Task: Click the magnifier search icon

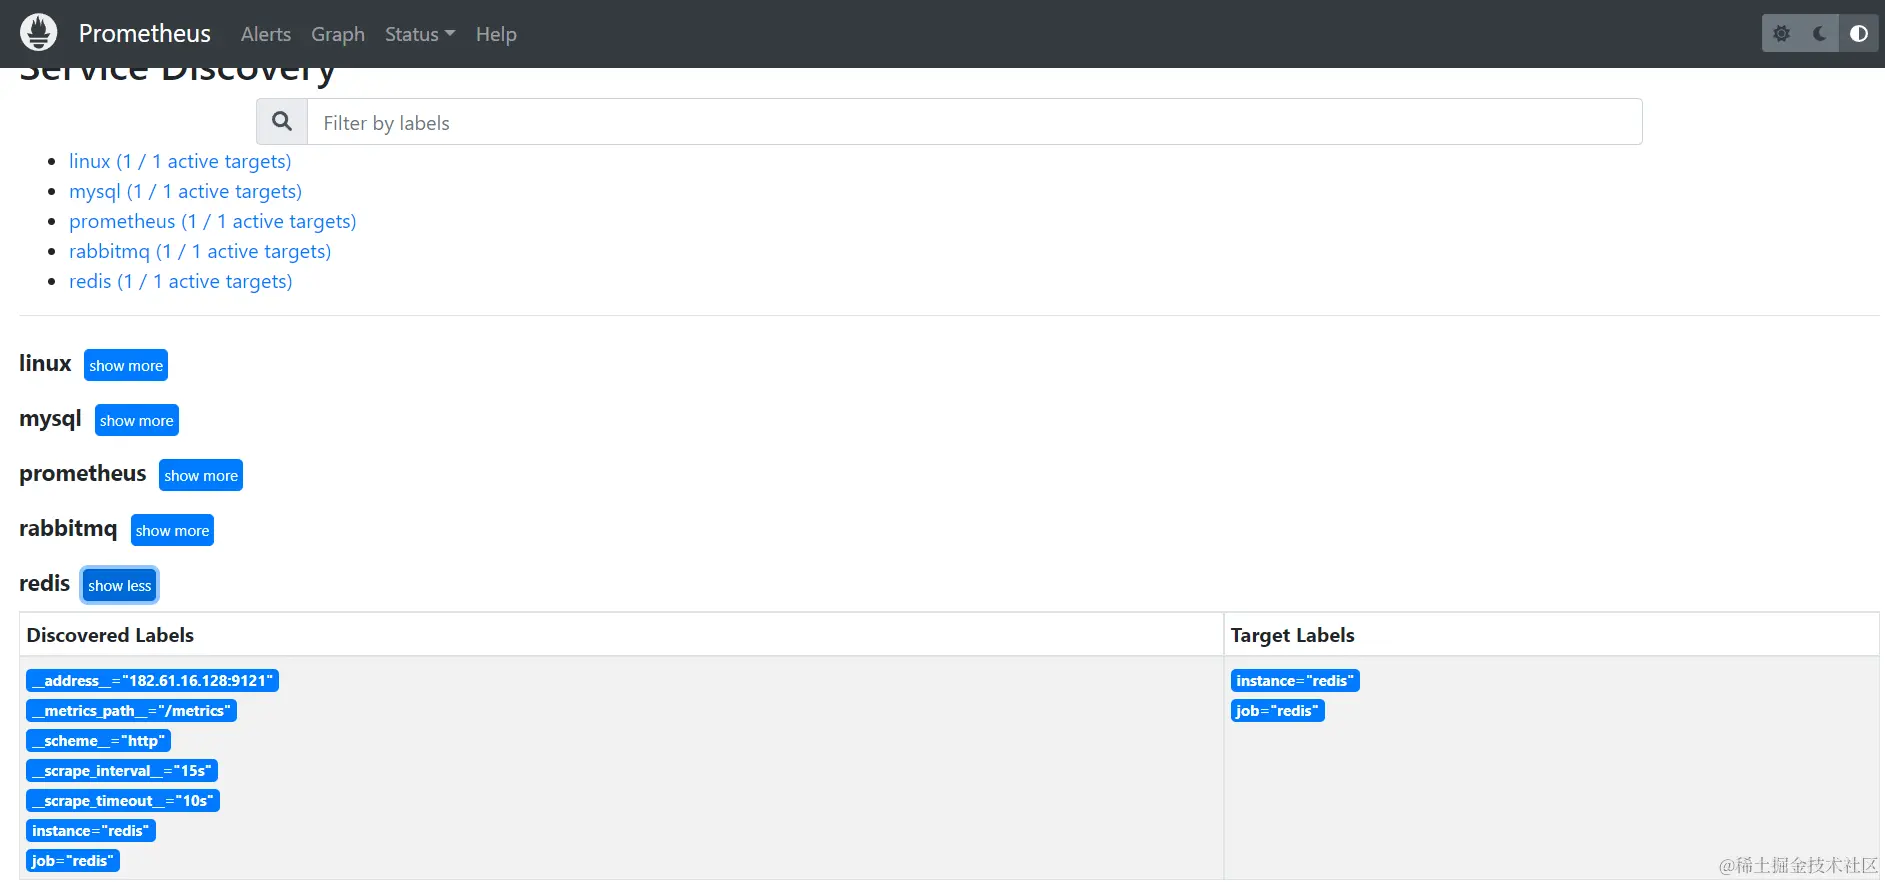Action: (x=282, y=122)
